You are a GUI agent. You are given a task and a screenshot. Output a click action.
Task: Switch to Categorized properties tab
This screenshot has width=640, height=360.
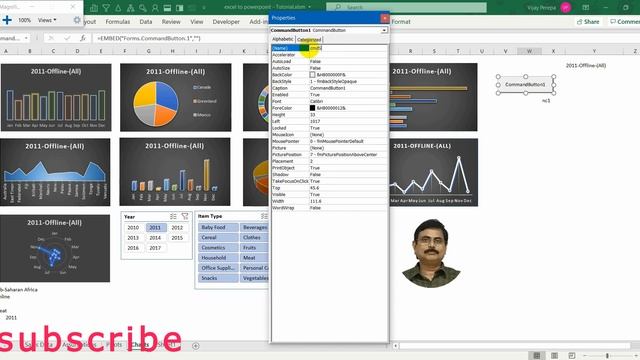[309, 39]
